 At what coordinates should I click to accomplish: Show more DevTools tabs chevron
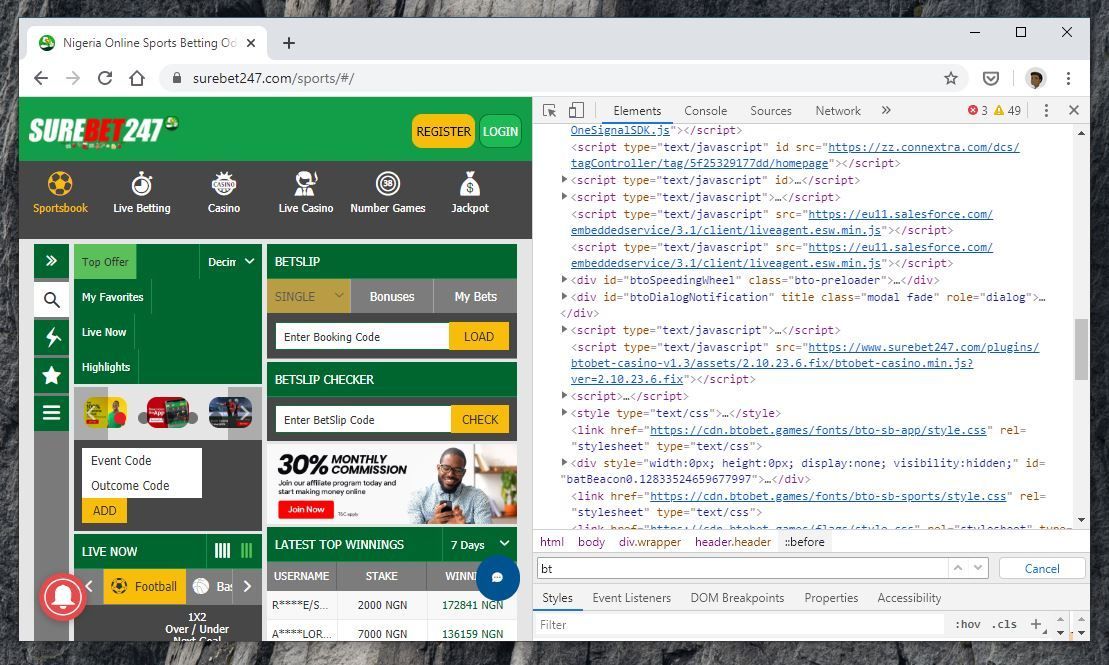coord(886,110)
